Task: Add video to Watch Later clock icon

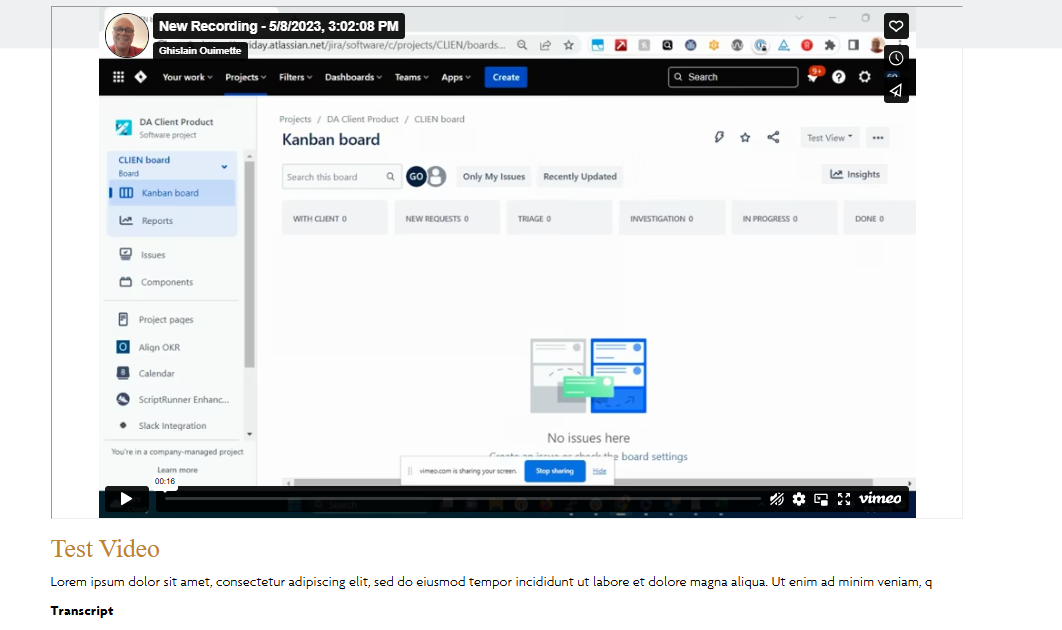Action: [x=896, y=58]
